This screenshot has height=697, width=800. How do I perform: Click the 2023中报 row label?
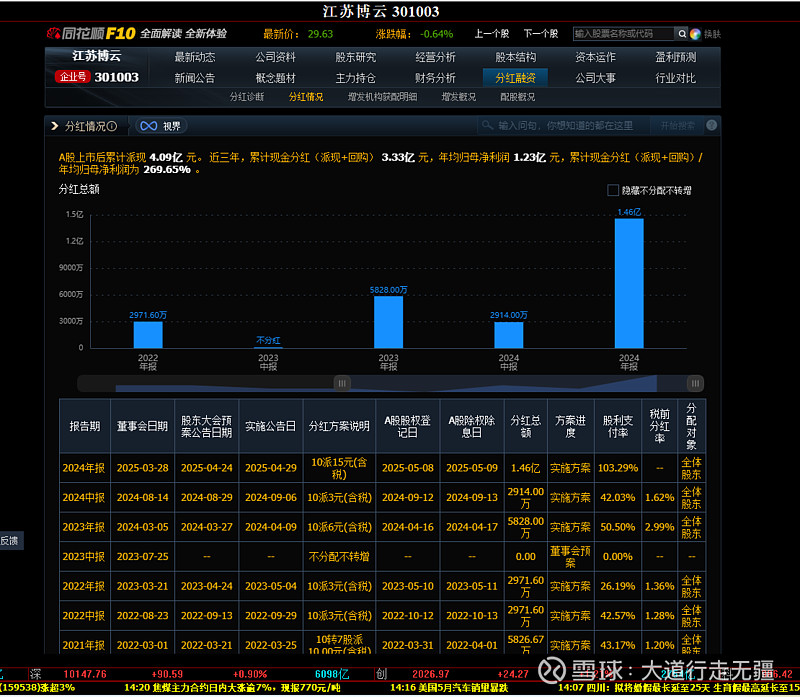coord(84,557)
